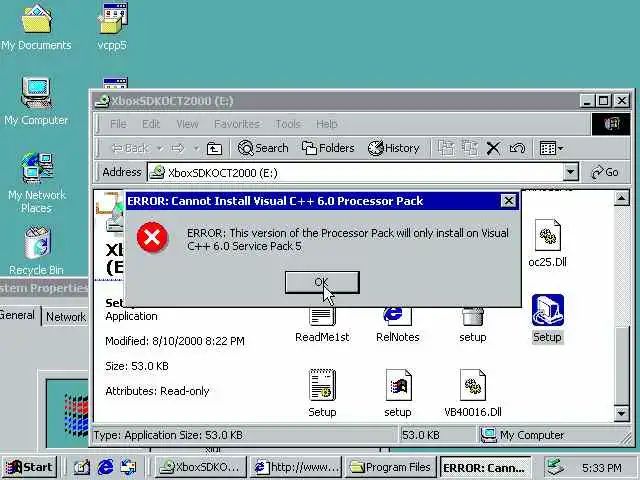Show the History pane
Viewport: 640px width, 480px height.
(x=393, y=148)
